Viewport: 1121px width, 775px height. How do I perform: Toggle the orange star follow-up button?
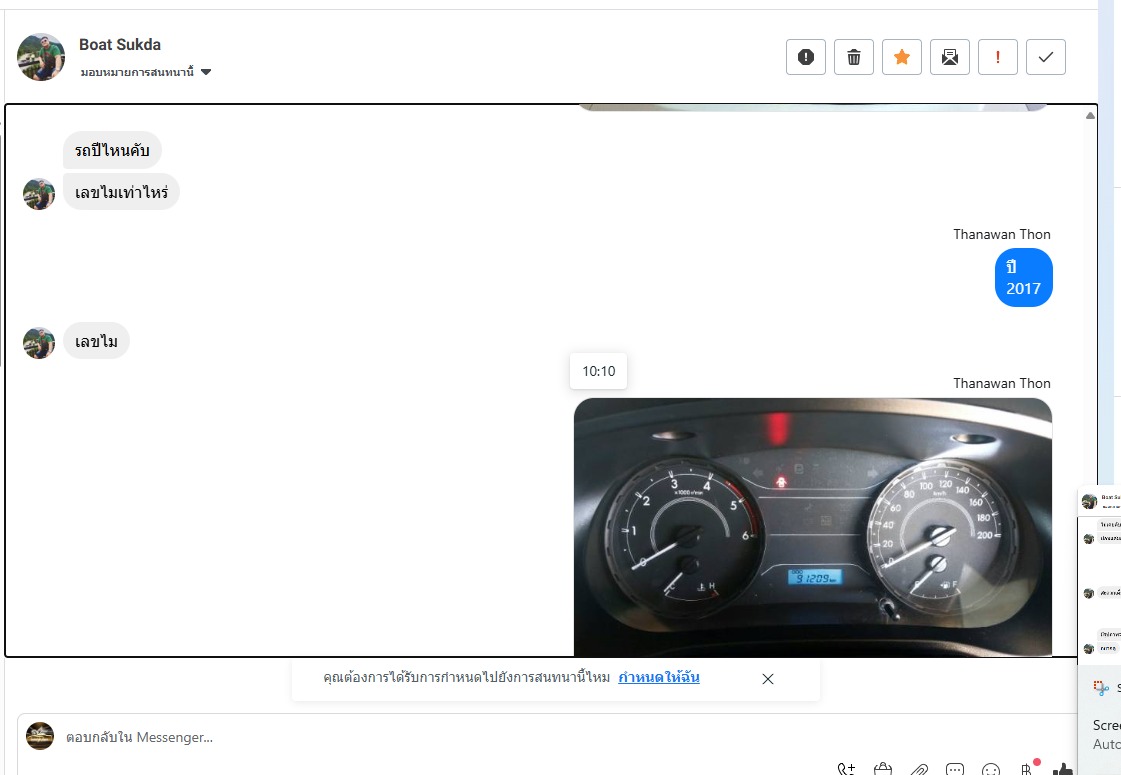(902, 57)
